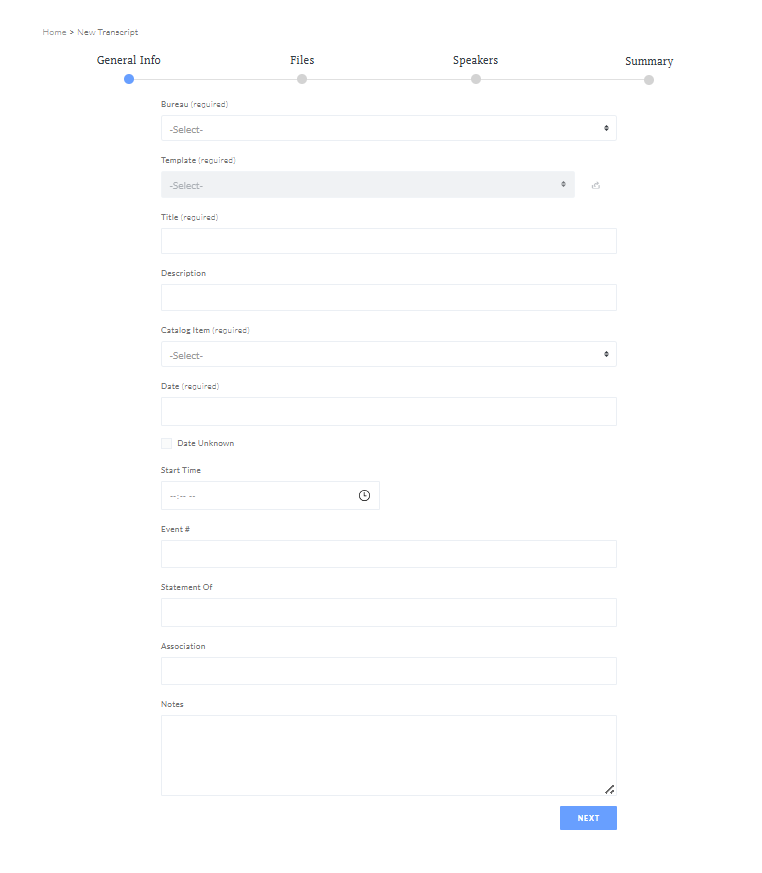Click the Summary step circle
Image resolution: width=762 pixels, height=873 pixels.
pos(648,80)
